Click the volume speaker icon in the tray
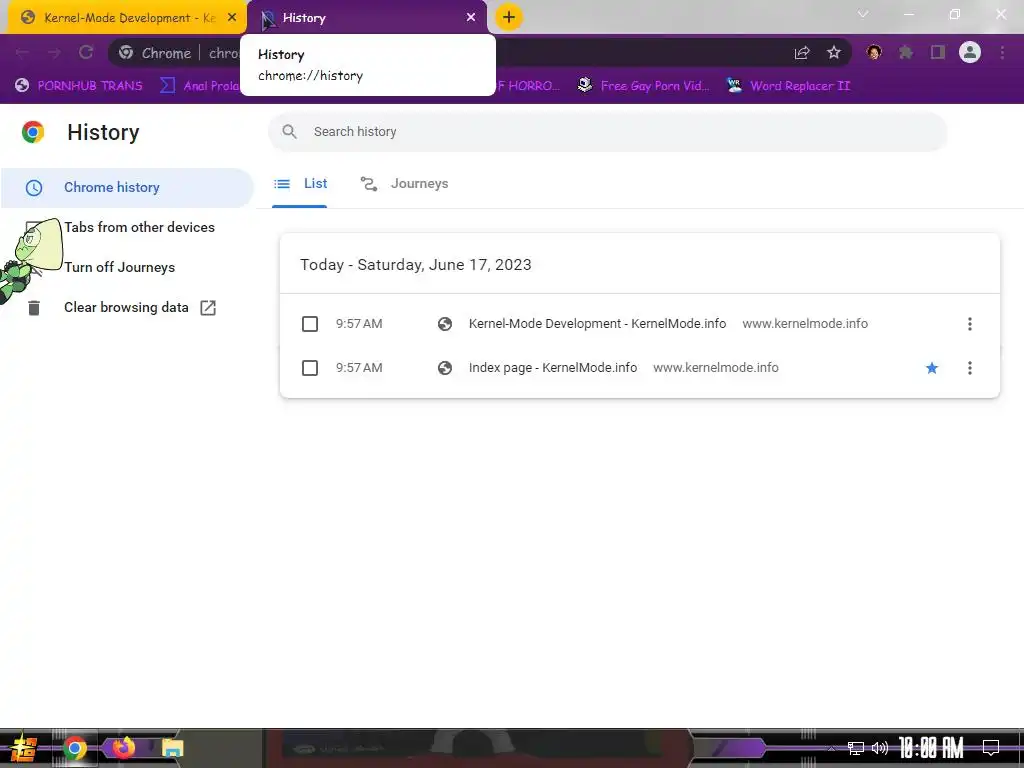The height and width of the screenshot is (768, 1024). click(x=880, y=748)
